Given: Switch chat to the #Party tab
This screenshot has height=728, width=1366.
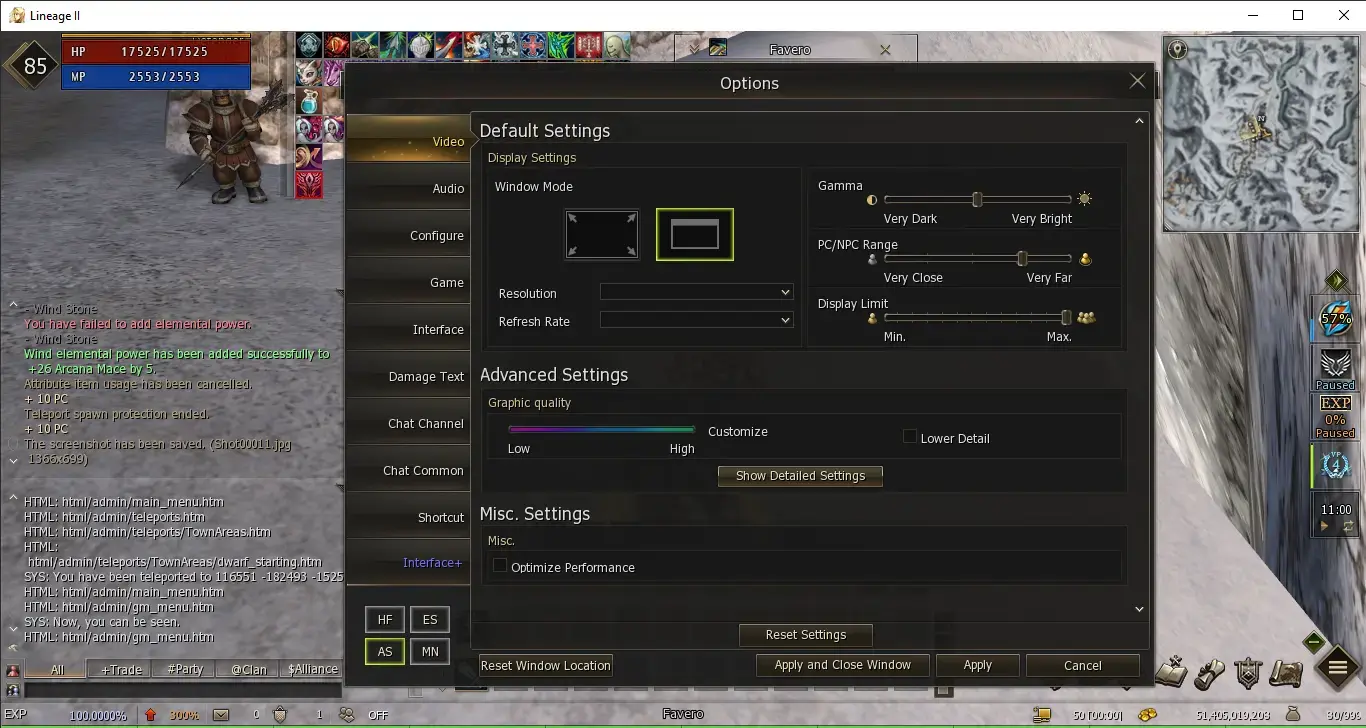Looking at the screenshot, I should click(x=185, y=669).
